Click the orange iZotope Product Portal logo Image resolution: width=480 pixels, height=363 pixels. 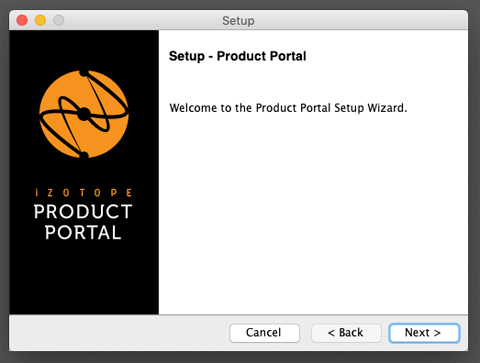84,114
